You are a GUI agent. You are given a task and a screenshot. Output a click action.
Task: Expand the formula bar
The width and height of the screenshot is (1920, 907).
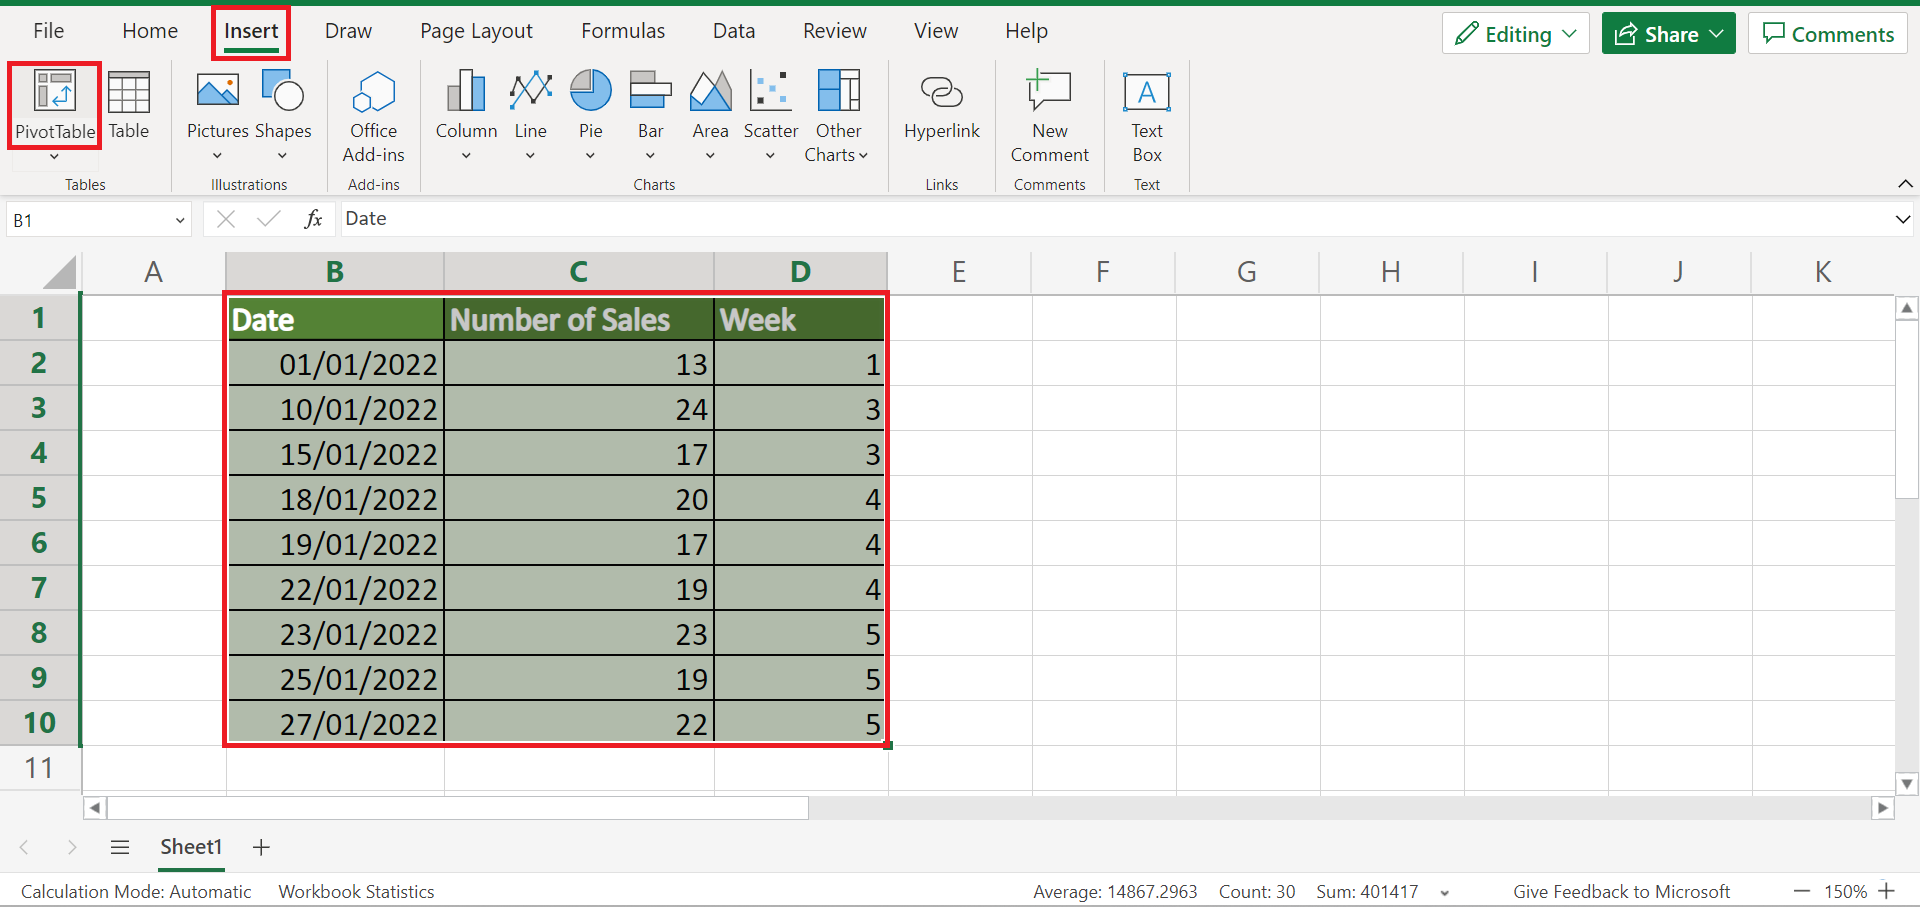pyautogui.click(x=1902, y=219)
